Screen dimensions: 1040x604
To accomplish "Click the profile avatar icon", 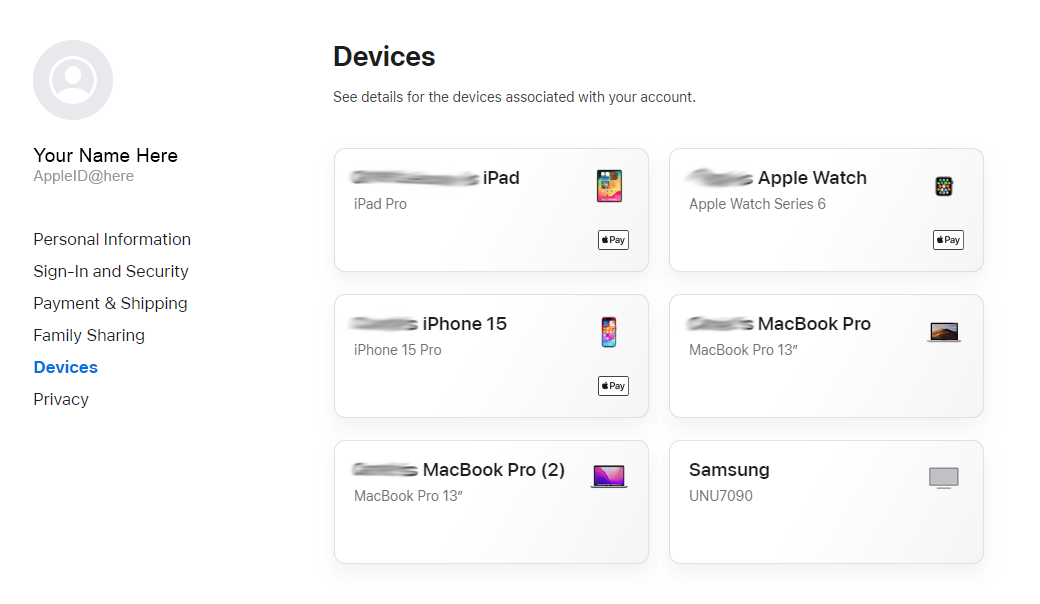I will coord(73,80).
